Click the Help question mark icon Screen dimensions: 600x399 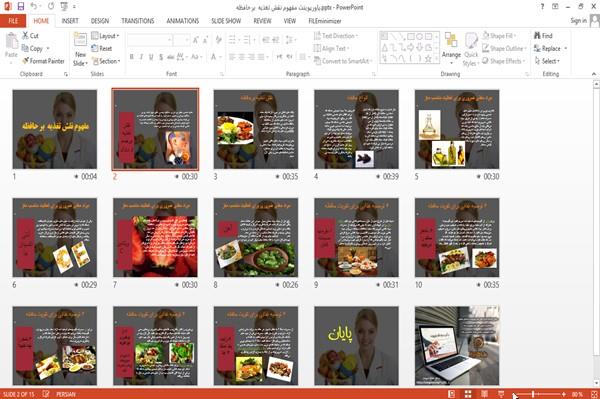tap(542, 7)
